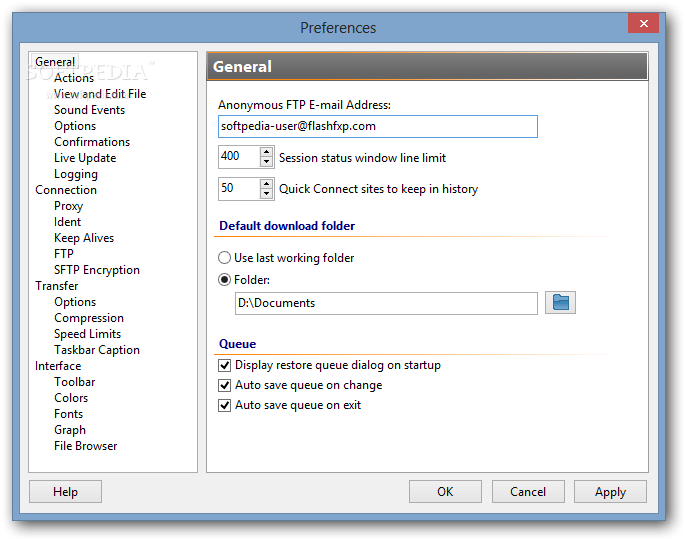The height and width of the screenshot is (541, 686).
Task: Open Ident settings
Action: (x=67, y=222)
